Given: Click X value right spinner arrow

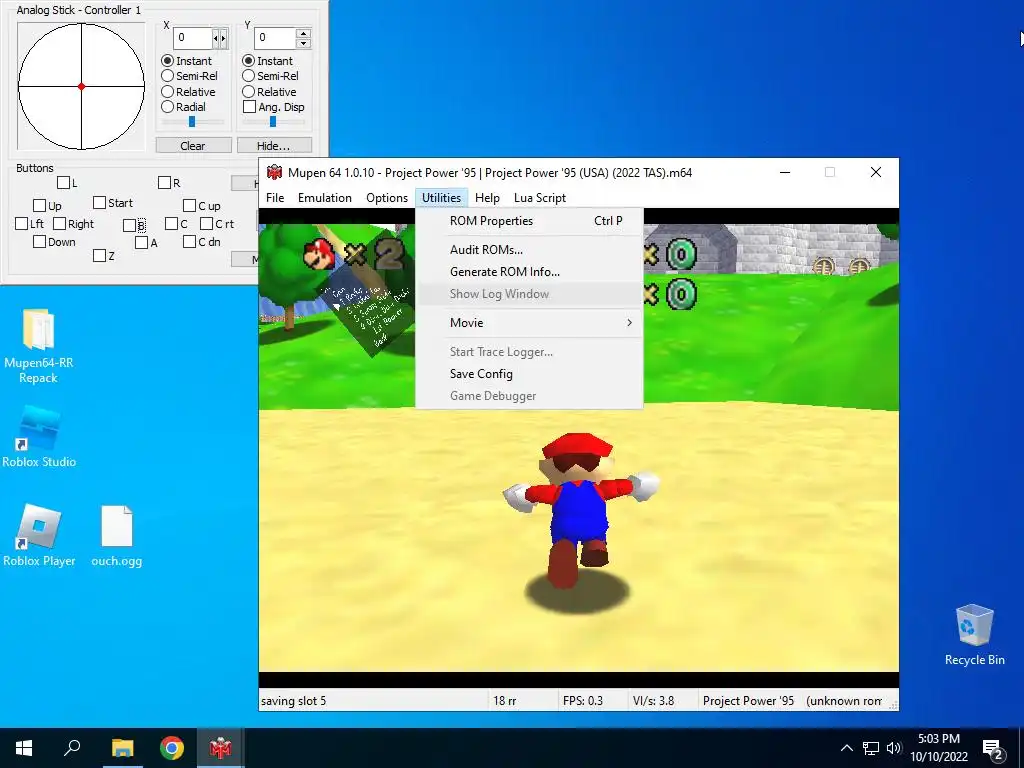Looking at the screenshot, I should tap(224, 38).
